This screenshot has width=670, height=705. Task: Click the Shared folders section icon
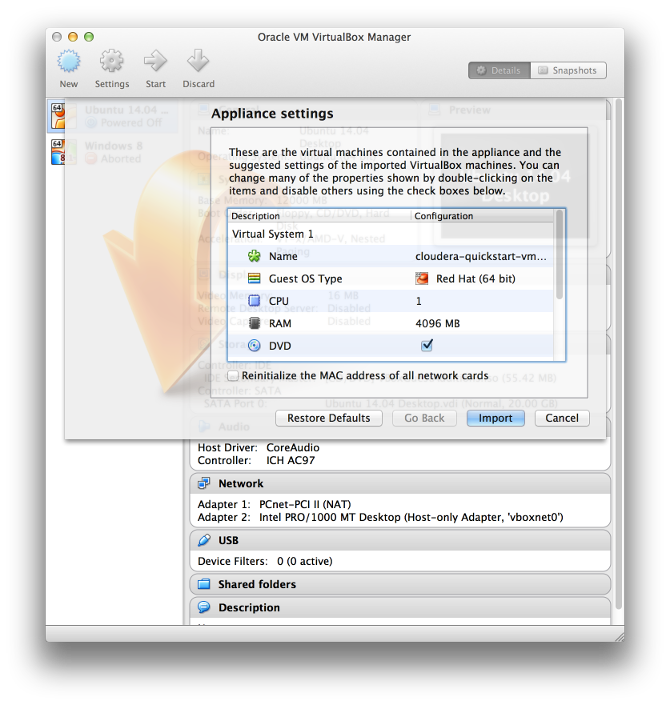pos(204,584)
